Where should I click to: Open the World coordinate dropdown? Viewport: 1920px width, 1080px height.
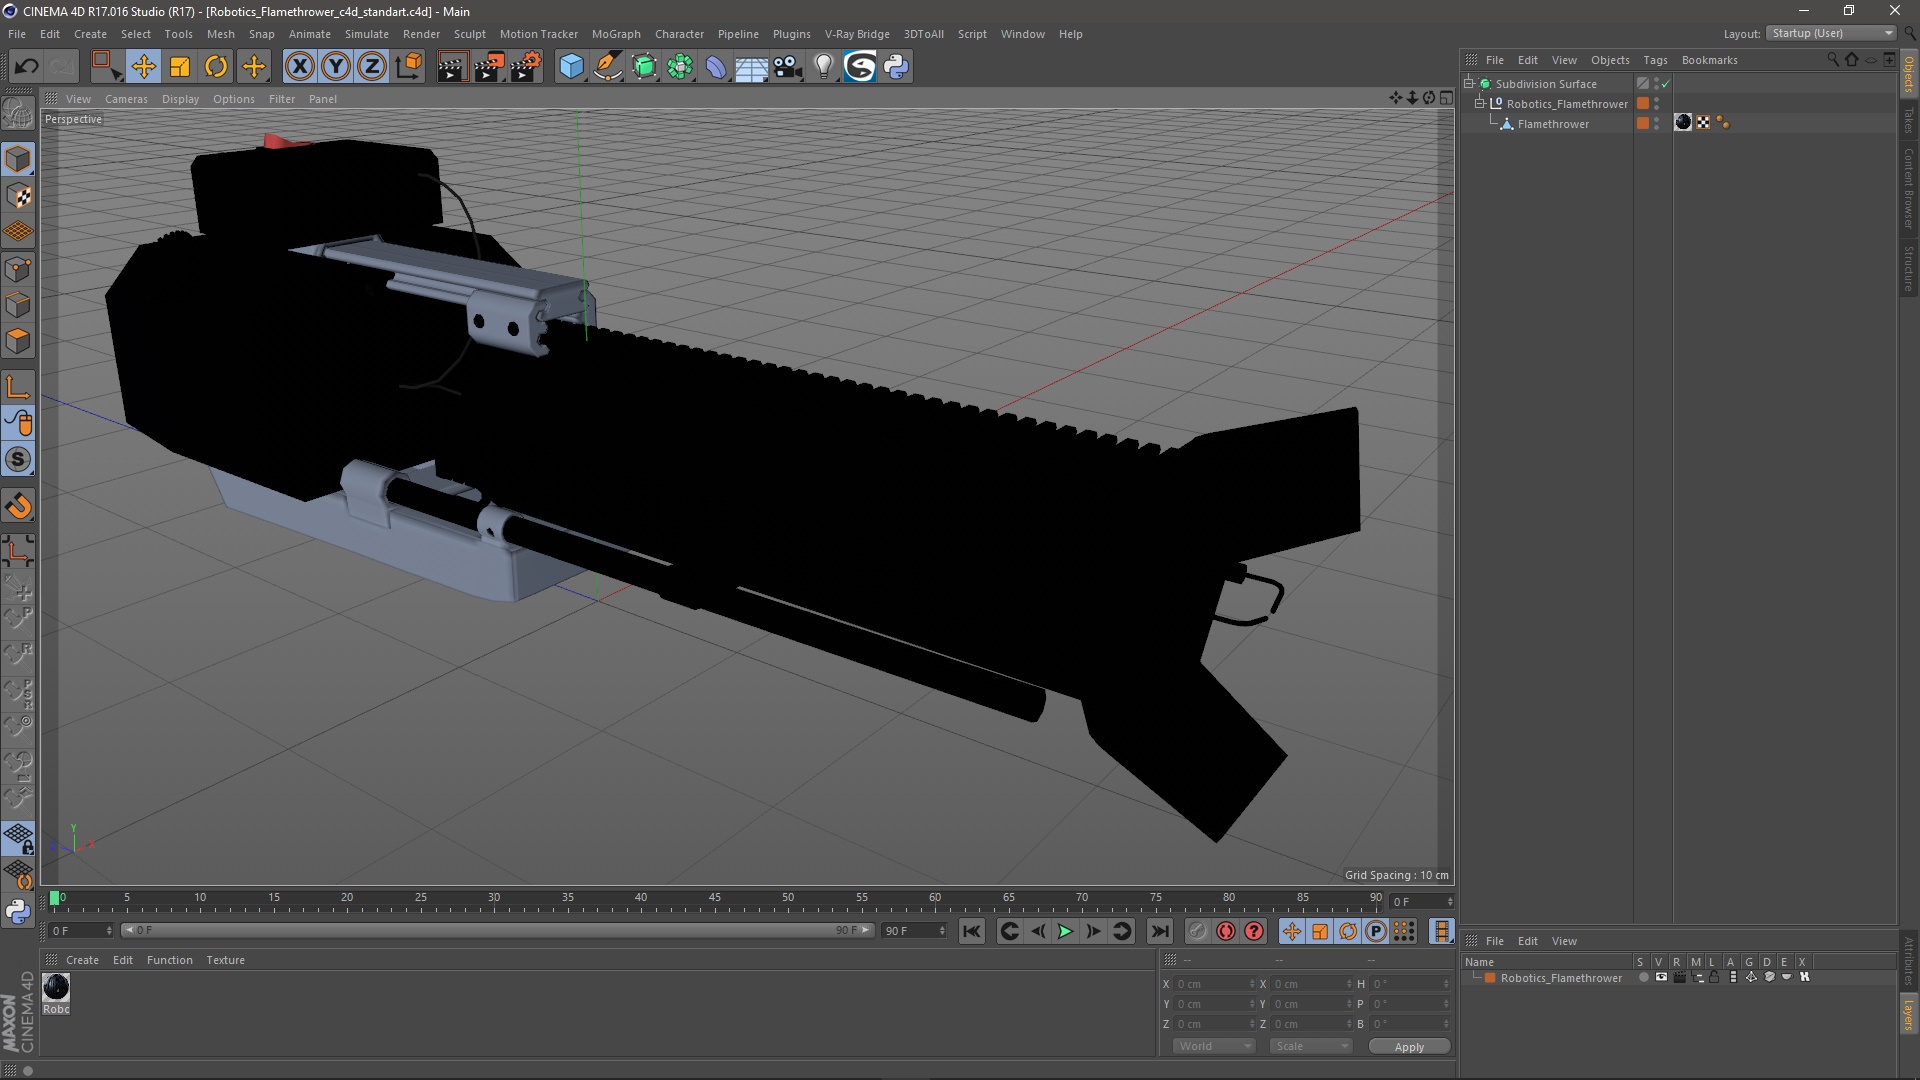(1214, 1046)
